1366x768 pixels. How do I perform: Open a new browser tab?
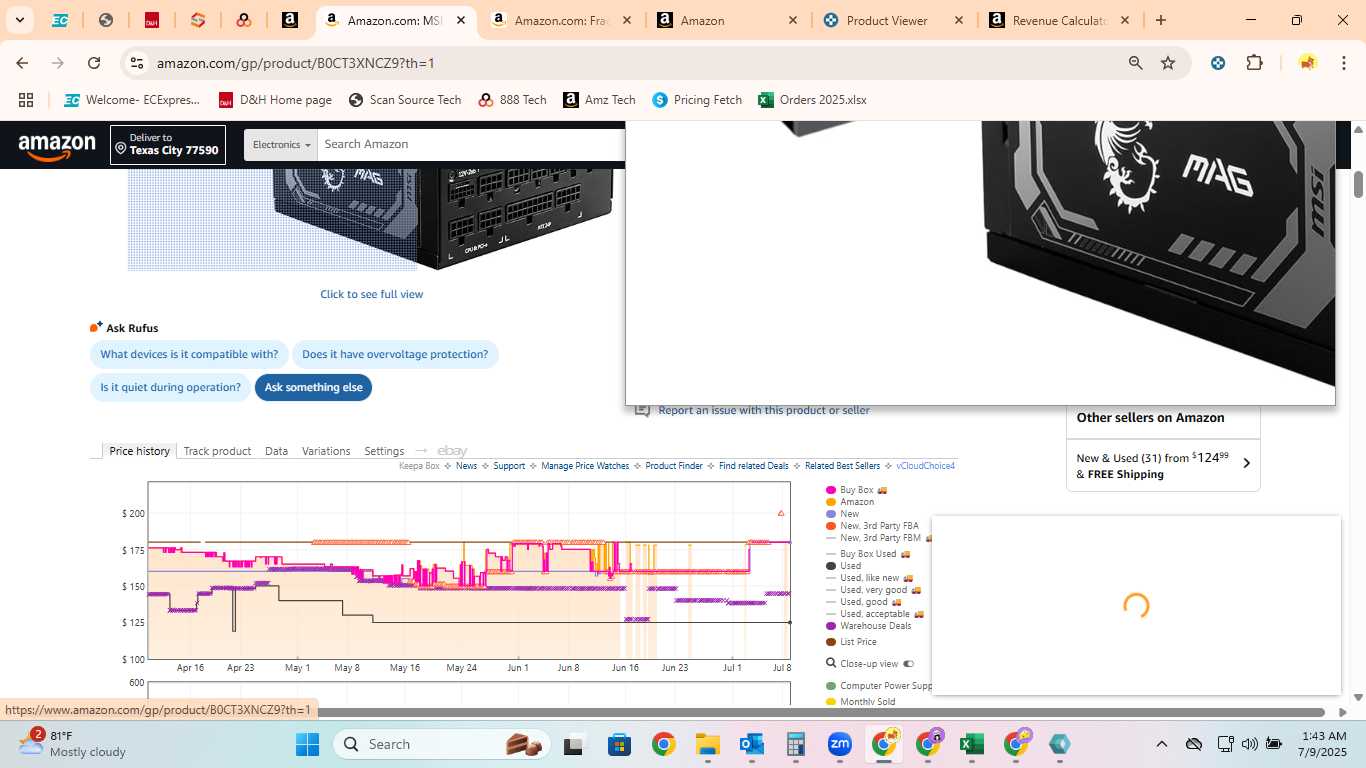pyautogui.click(x=1161, y=20)
